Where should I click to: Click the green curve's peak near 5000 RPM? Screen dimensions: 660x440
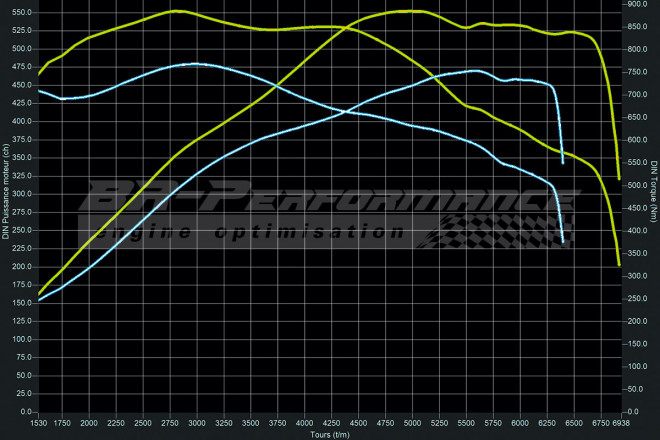click(411, 11)
